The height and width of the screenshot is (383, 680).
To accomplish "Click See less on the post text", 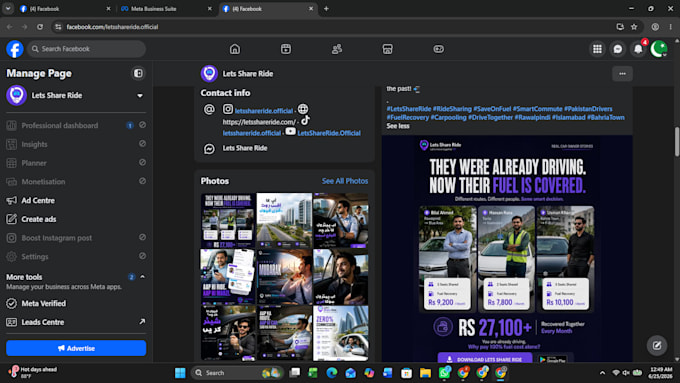I will coord(398,126).
